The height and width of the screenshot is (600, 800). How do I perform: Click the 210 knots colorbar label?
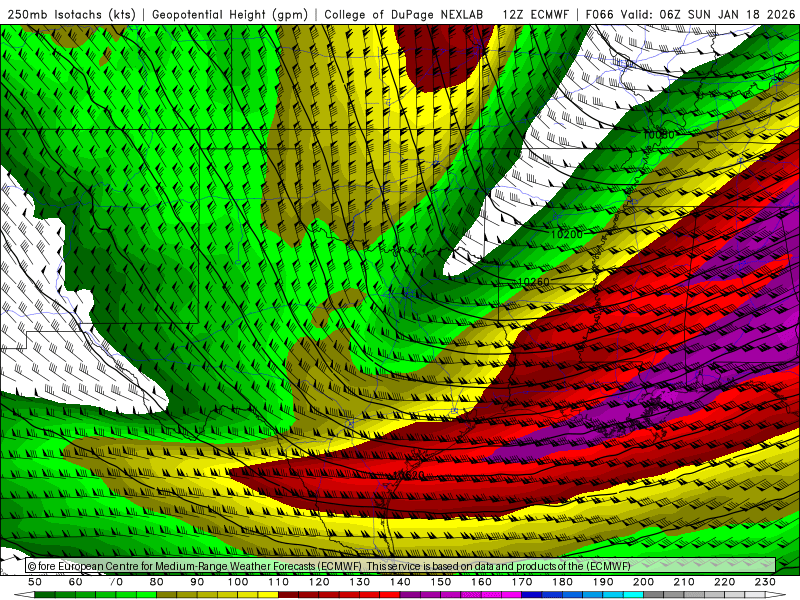(x=684, y=582)
